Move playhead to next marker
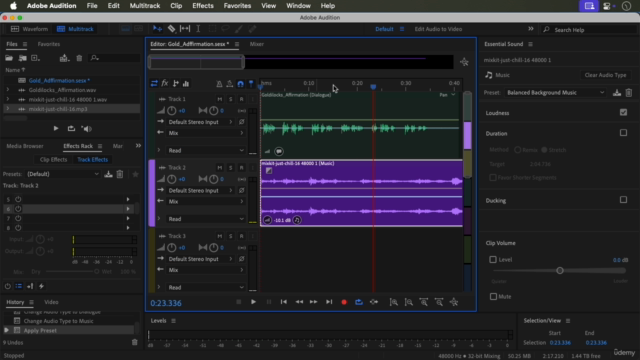 pos(329,302)
